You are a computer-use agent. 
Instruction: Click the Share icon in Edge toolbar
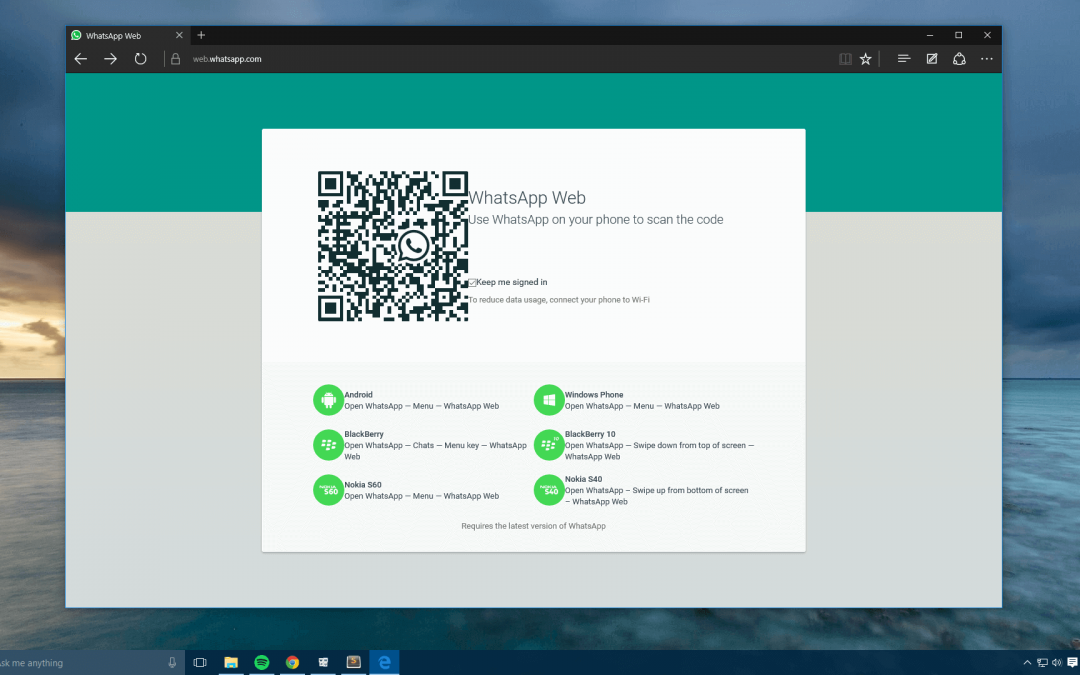coord(959,59)
